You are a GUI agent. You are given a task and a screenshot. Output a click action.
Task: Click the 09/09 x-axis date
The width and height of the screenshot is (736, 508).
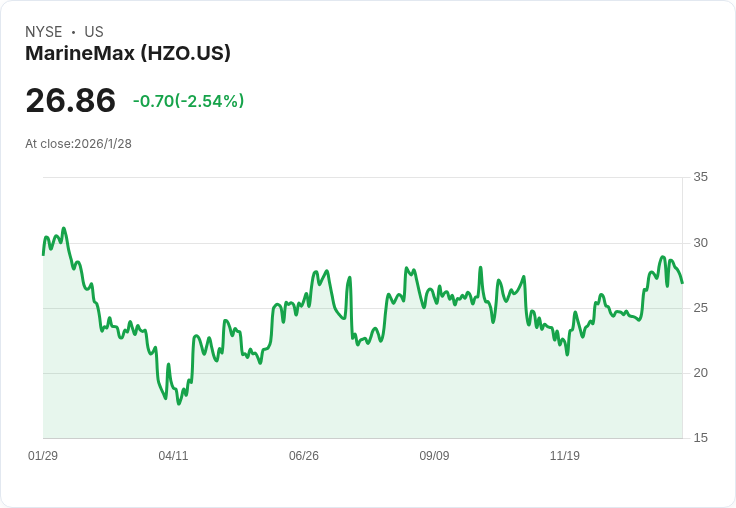coord(434,456)
